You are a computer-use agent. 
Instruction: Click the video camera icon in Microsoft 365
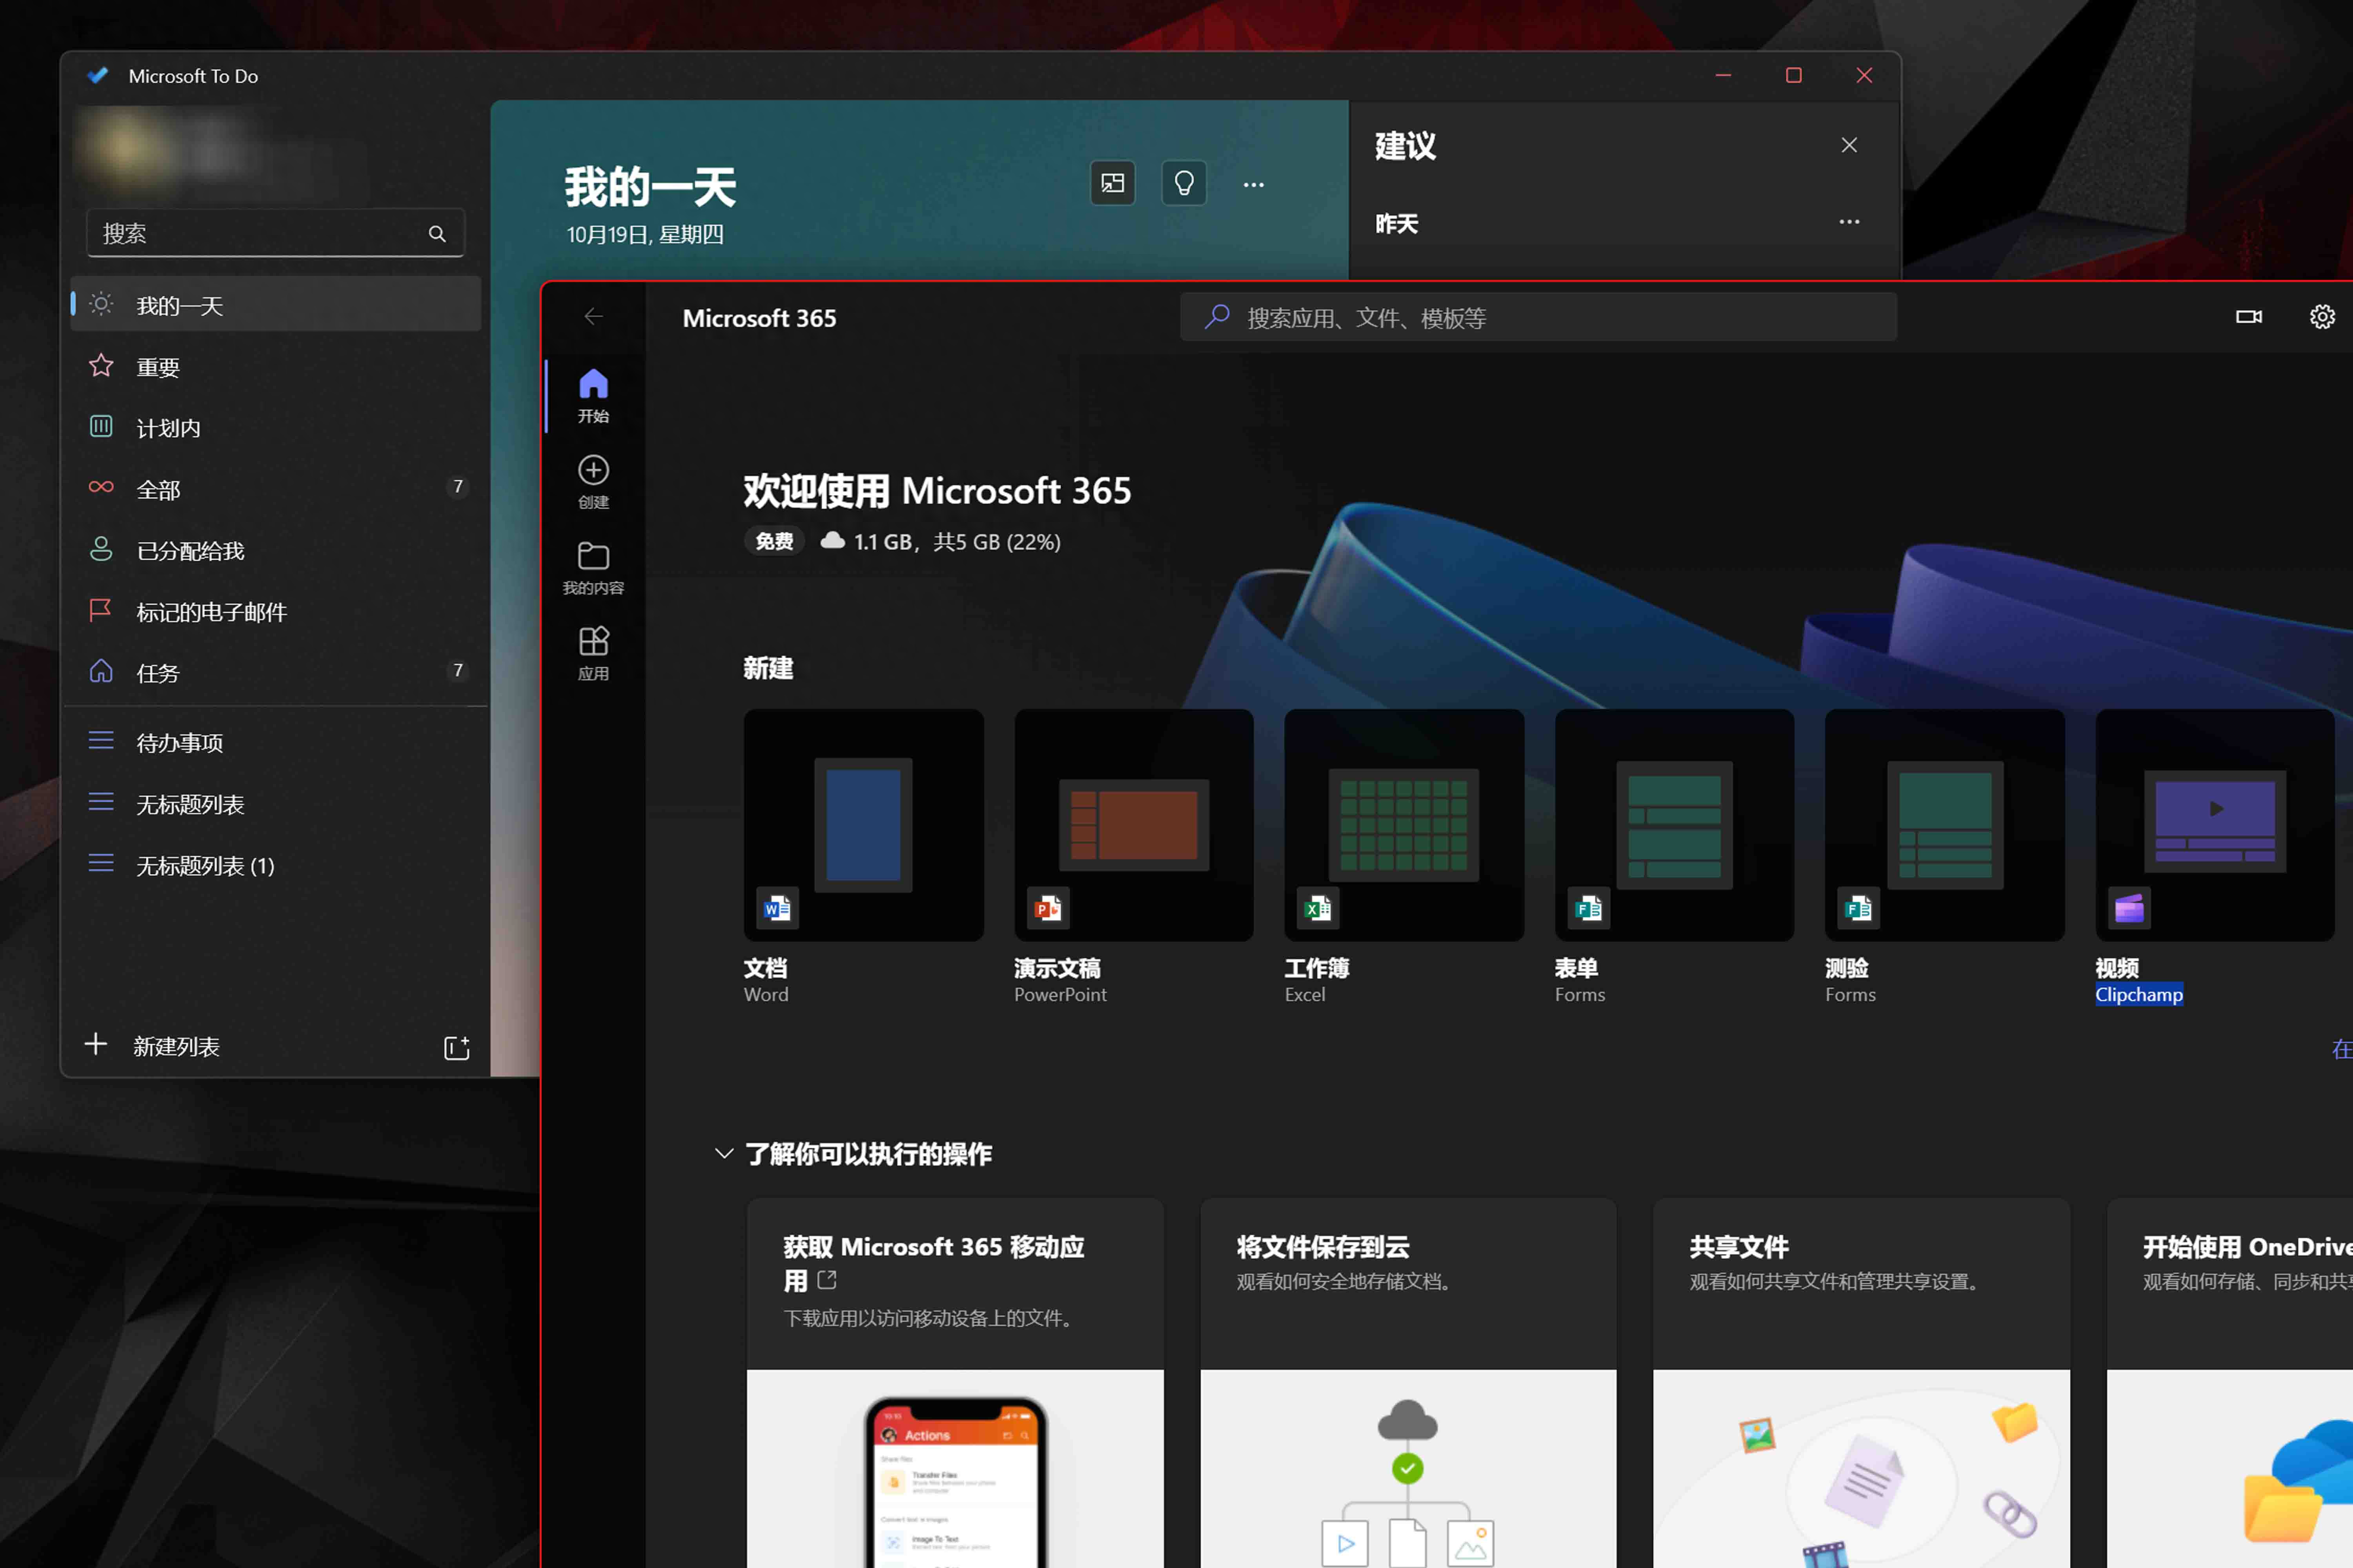click(2248, 317)
